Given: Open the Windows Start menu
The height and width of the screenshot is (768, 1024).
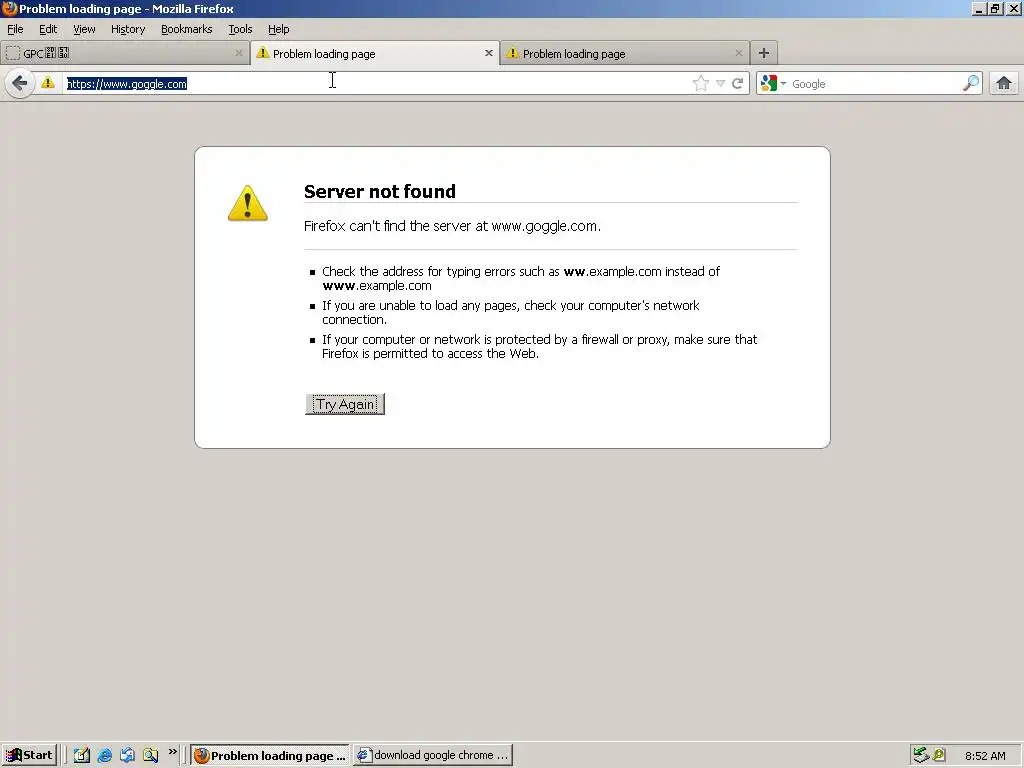Looking at the screenshot, I should click(29, 755).
